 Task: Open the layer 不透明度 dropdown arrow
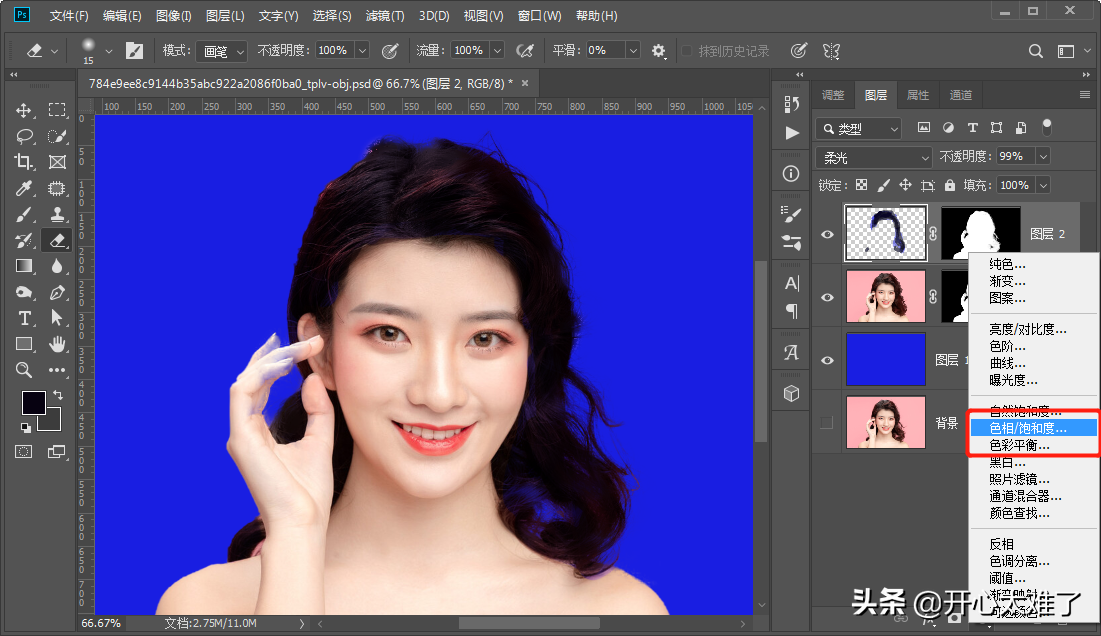[1043, 157]
